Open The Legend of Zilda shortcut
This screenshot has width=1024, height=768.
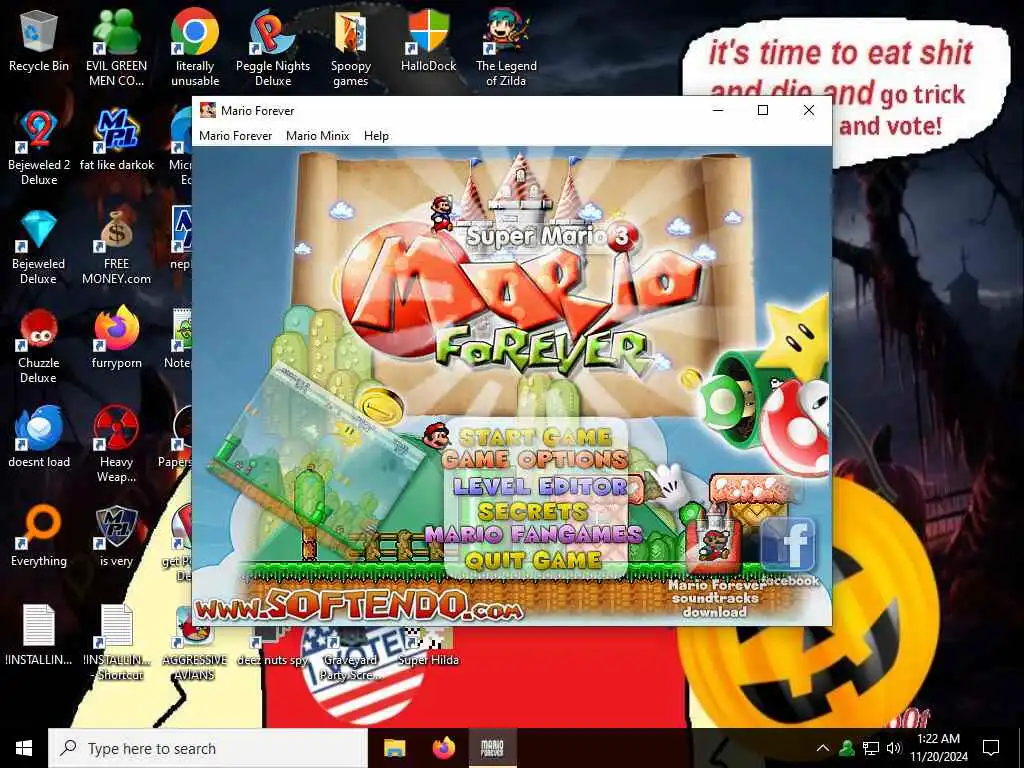tap(506, 47)
